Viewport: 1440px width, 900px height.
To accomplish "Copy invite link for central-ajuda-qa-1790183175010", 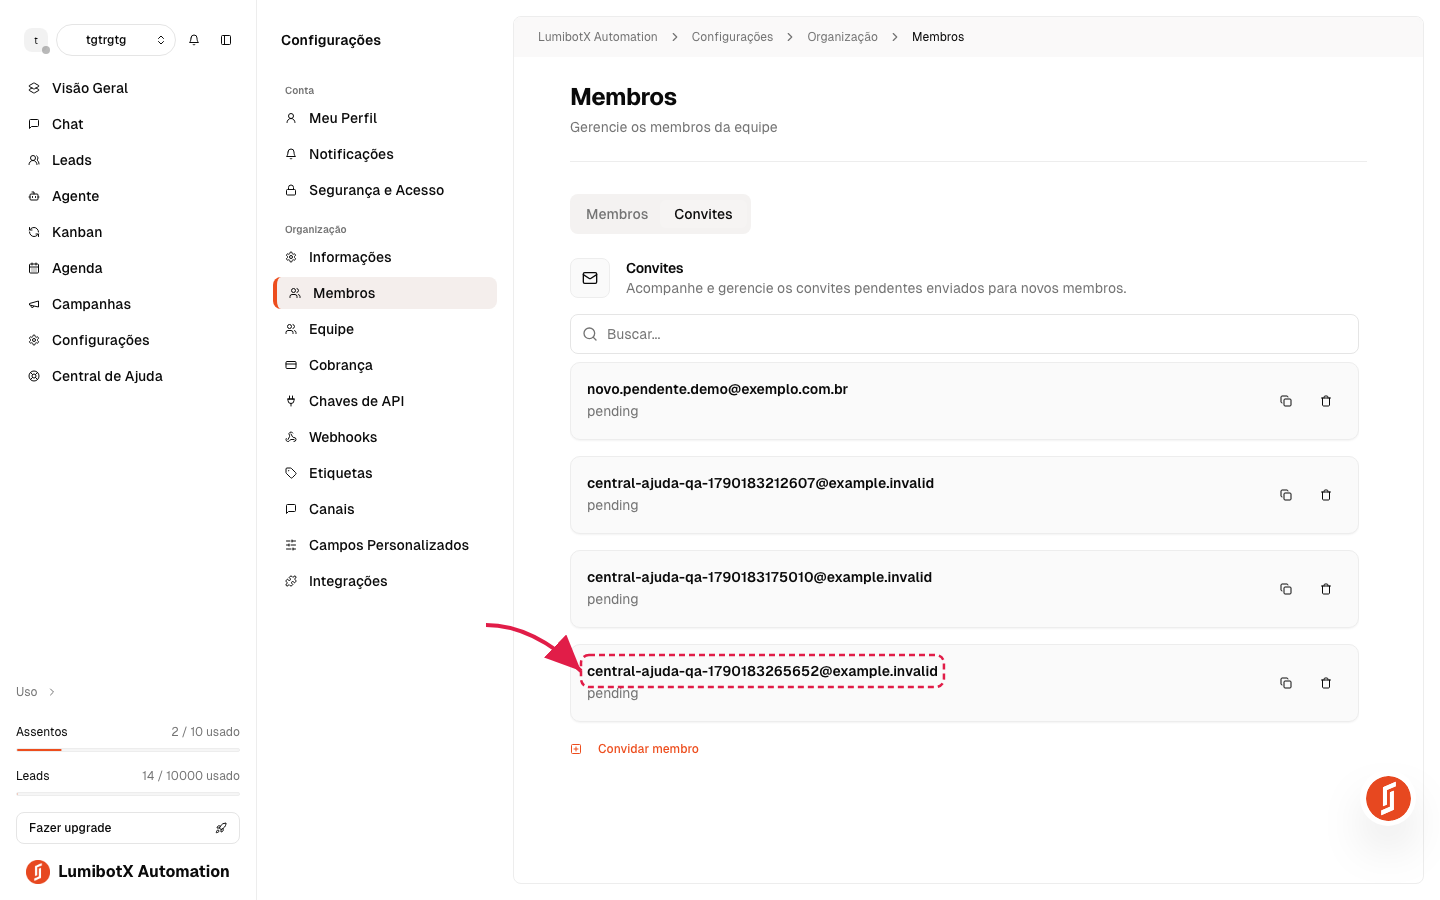I will tap(1286, 589).
